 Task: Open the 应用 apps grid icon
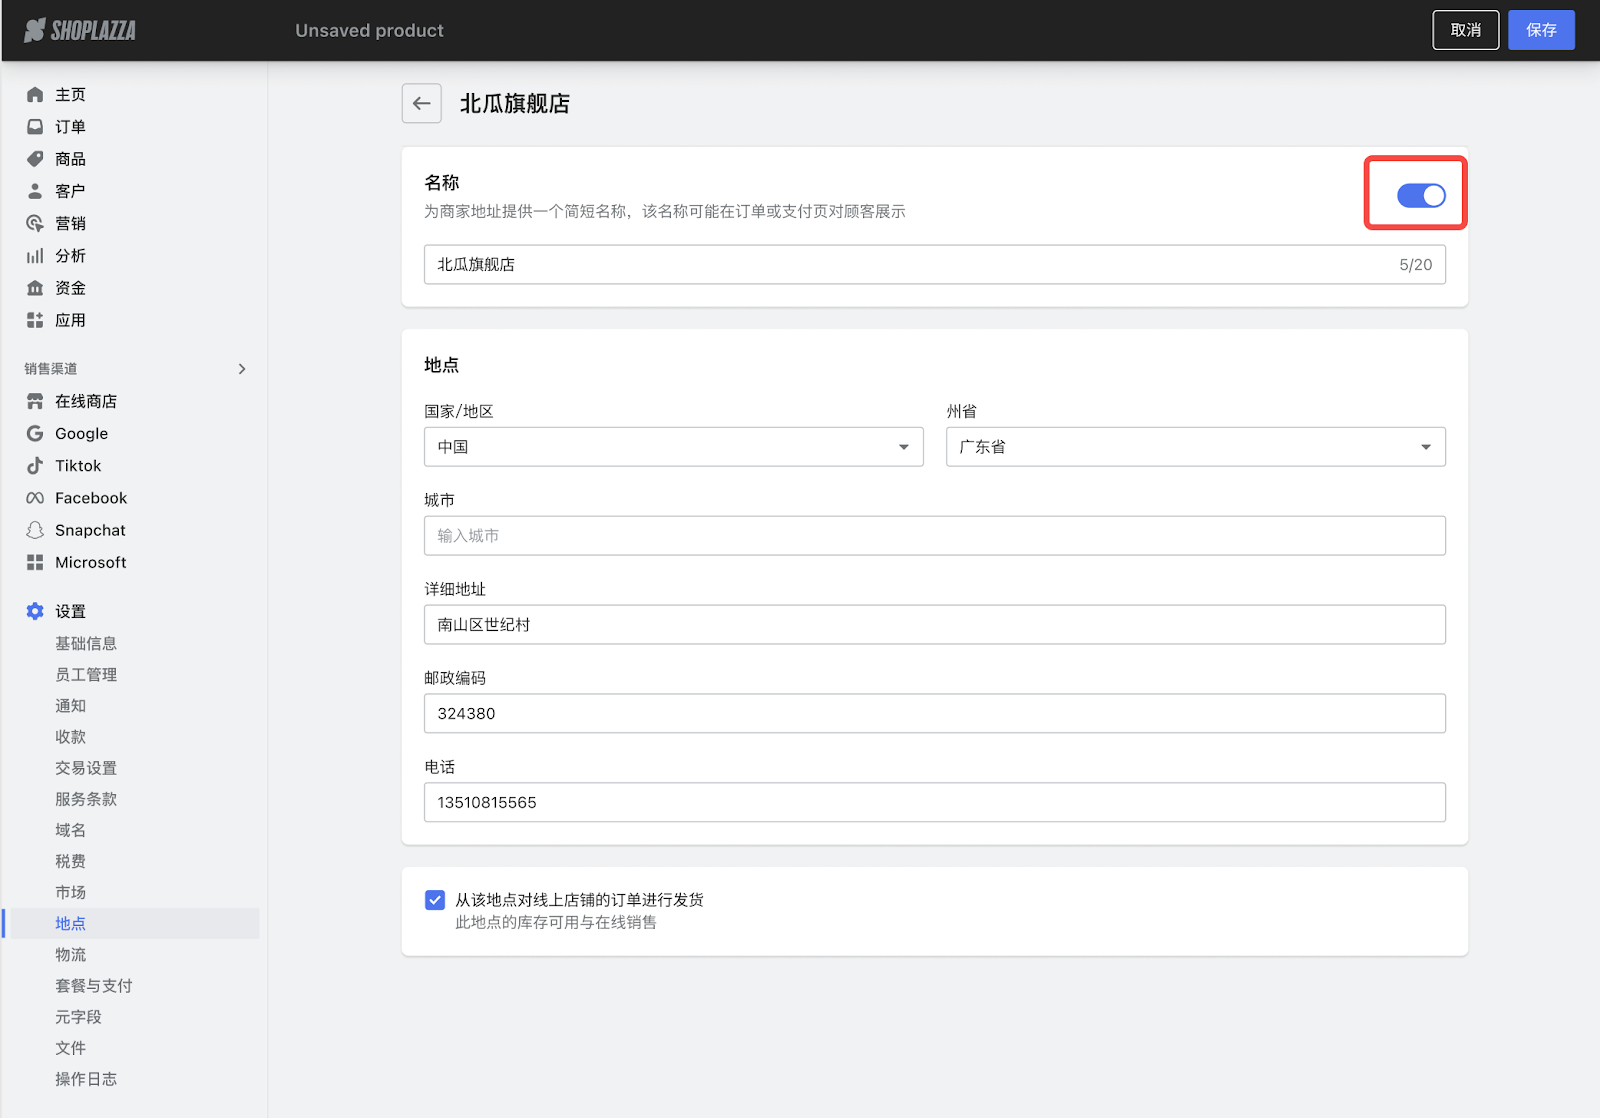35,320
